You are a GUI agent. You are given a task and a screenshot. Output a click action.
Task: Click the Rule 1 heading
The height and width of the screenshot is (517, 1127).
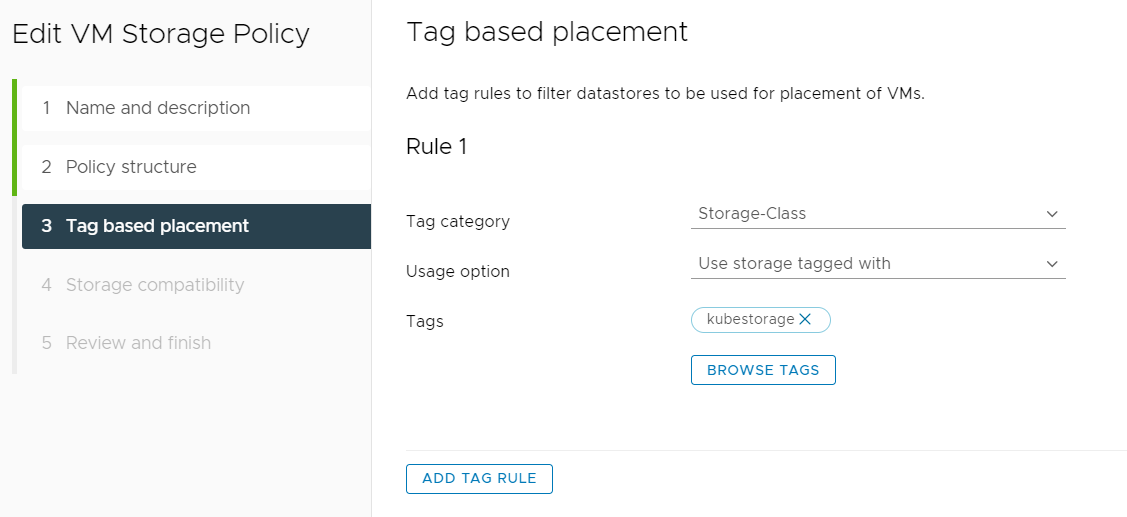click(x=437, y=147)
